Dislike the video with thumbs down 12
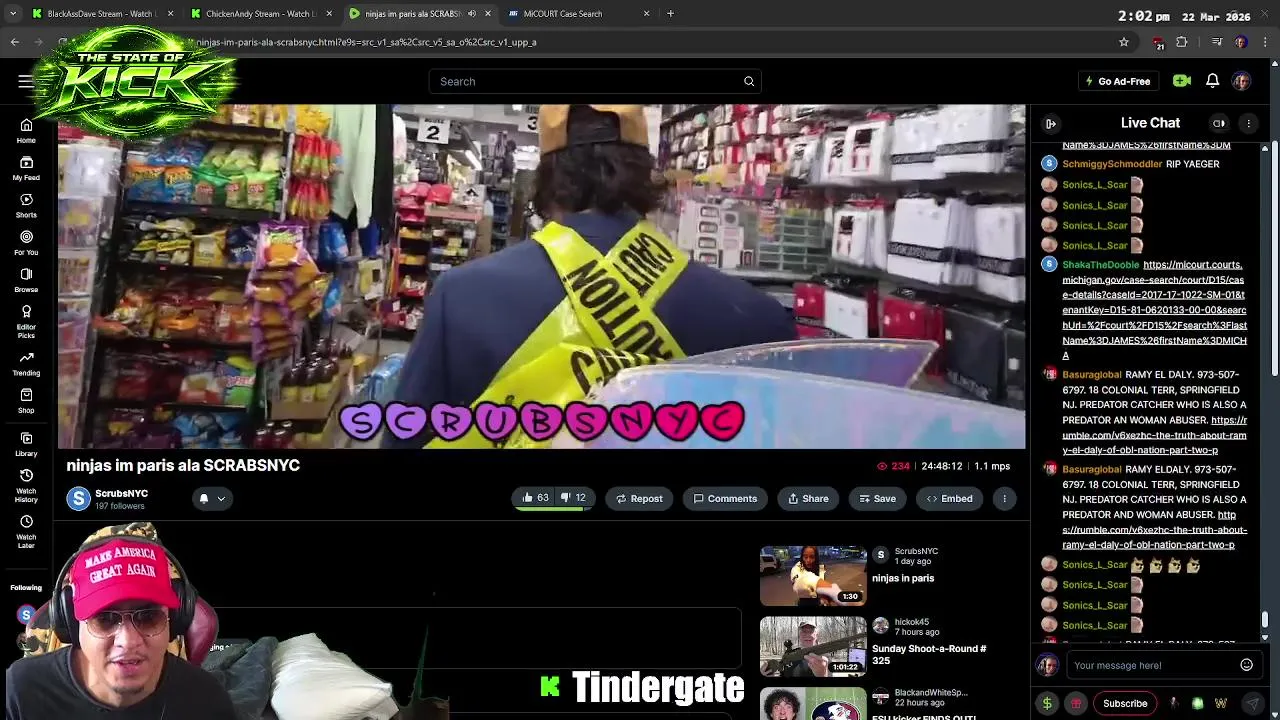Viewport: 1280px width, 720px height. (573, 498)
